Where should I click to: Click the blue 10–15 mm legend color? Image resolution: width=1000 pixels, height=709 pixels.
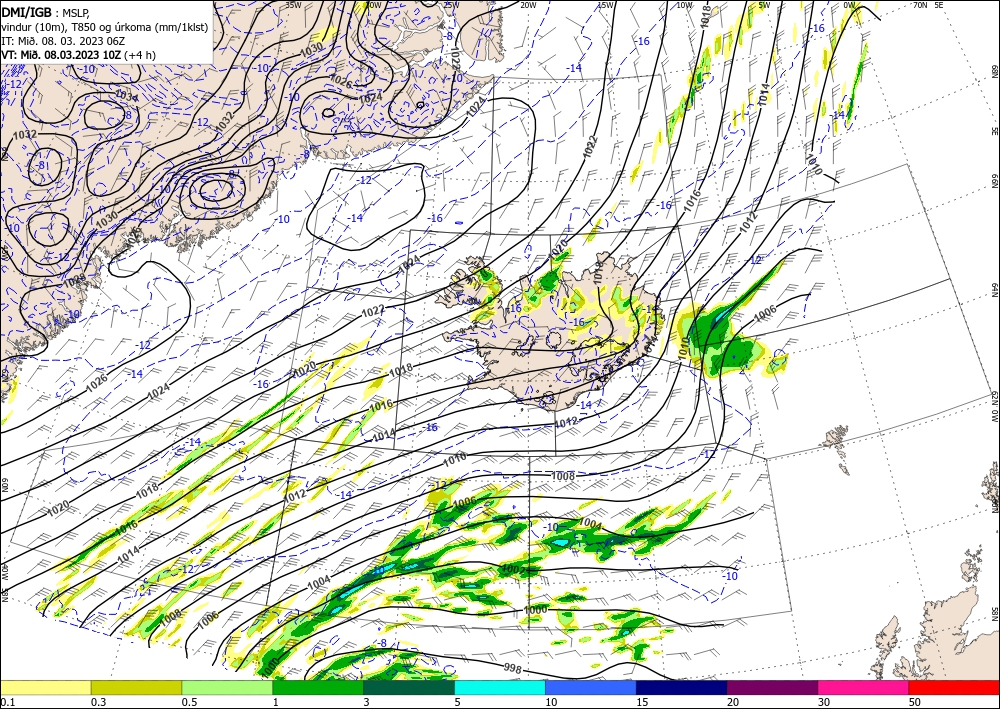[x=591, y=687]
